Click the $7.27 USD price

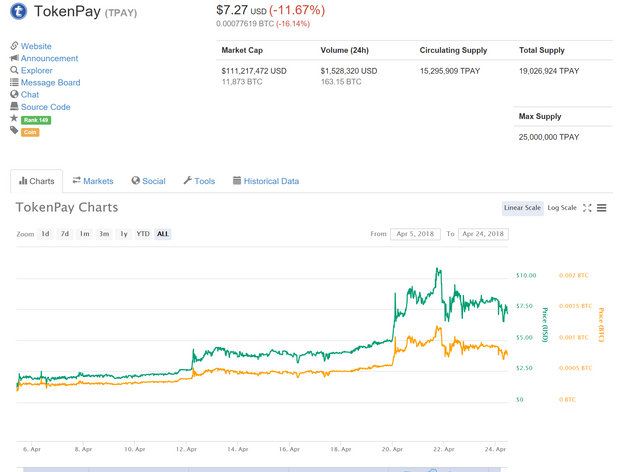click(241, 10)
